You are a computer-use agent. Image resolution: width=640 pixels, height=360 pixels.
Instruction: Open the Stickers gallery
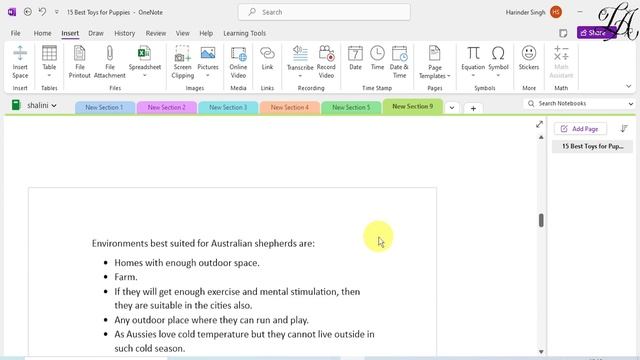point(529,58)
